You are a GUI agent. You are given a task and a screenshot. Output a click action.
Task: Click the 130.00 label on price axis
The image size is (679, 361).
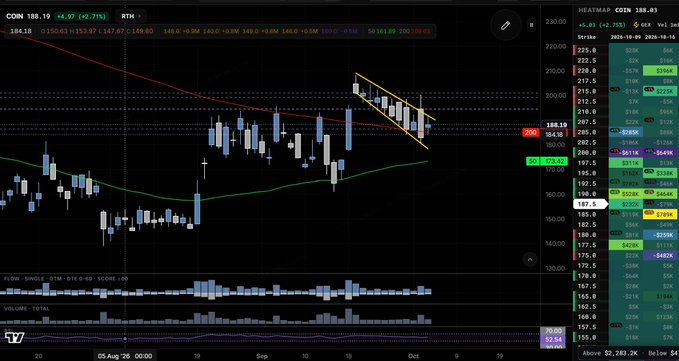click(x=556, y=268)
